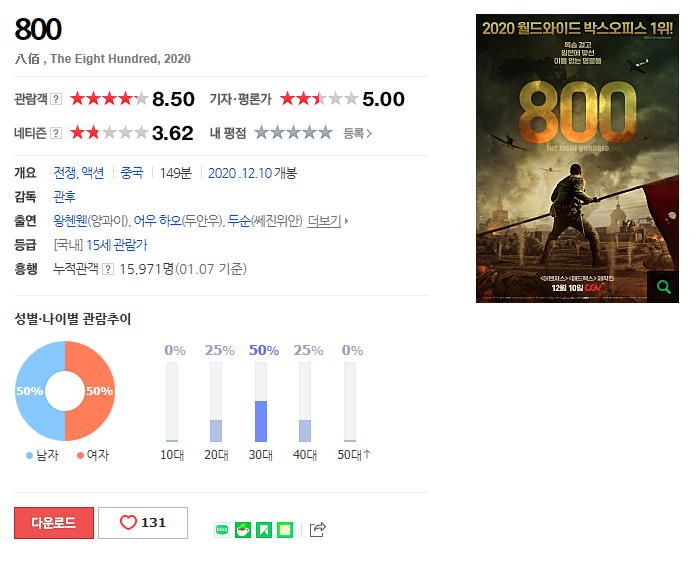The image size is (698, 565).
Task: Click the red 다운로드 button
Action: pos(54,523)
